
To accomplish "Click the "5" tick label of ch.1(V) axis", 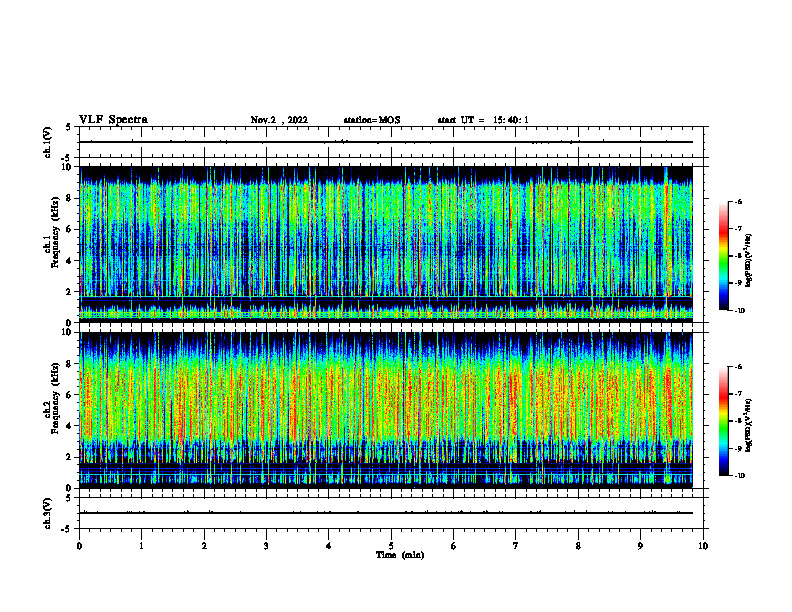I will pyautogui.click(x=69, y=128).
